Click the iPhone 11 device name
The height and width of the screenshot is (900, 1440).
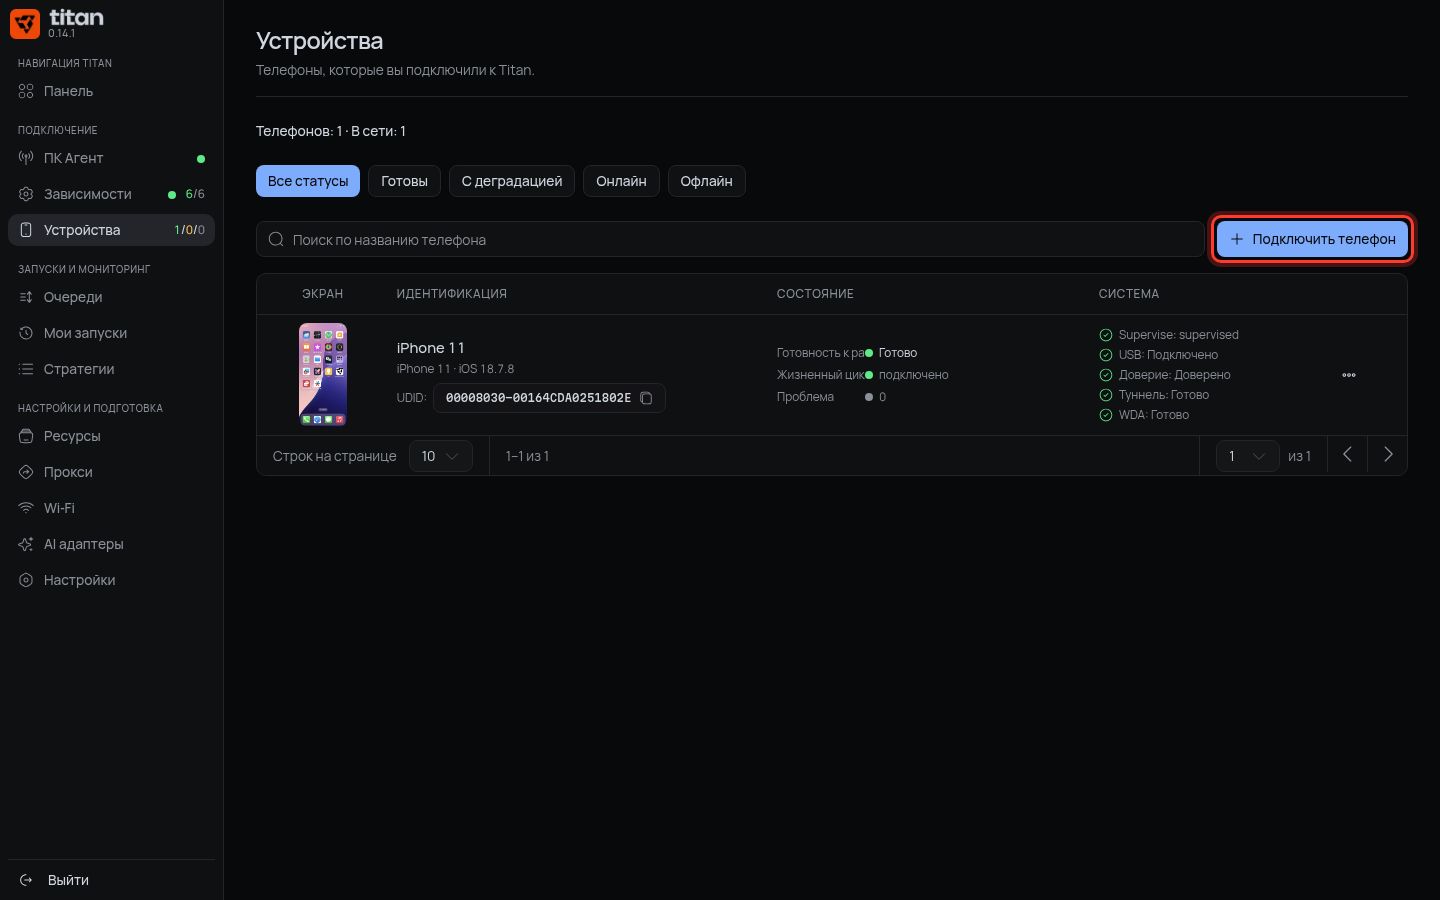(x=430, y=348)
